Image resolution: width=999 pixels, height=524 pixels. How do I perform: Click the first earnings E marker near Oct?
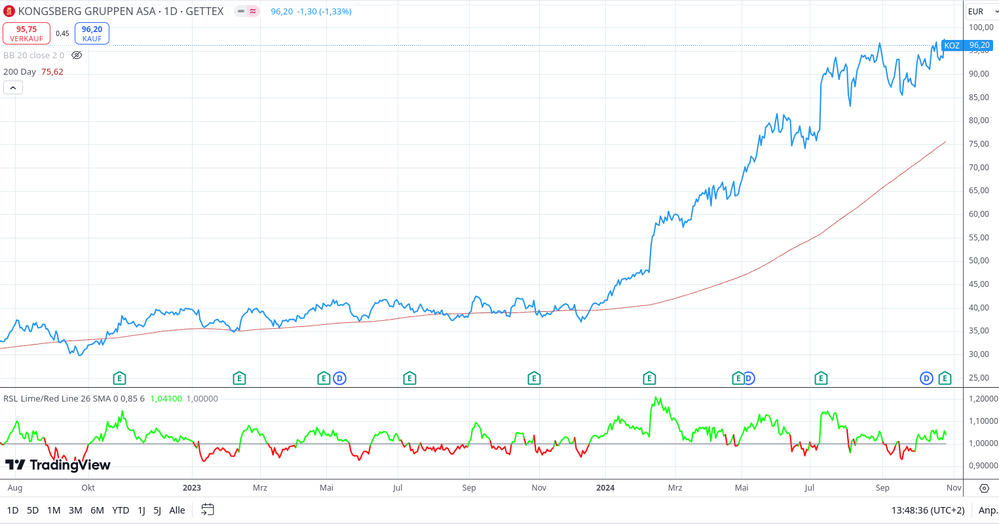tap(119, 378)
